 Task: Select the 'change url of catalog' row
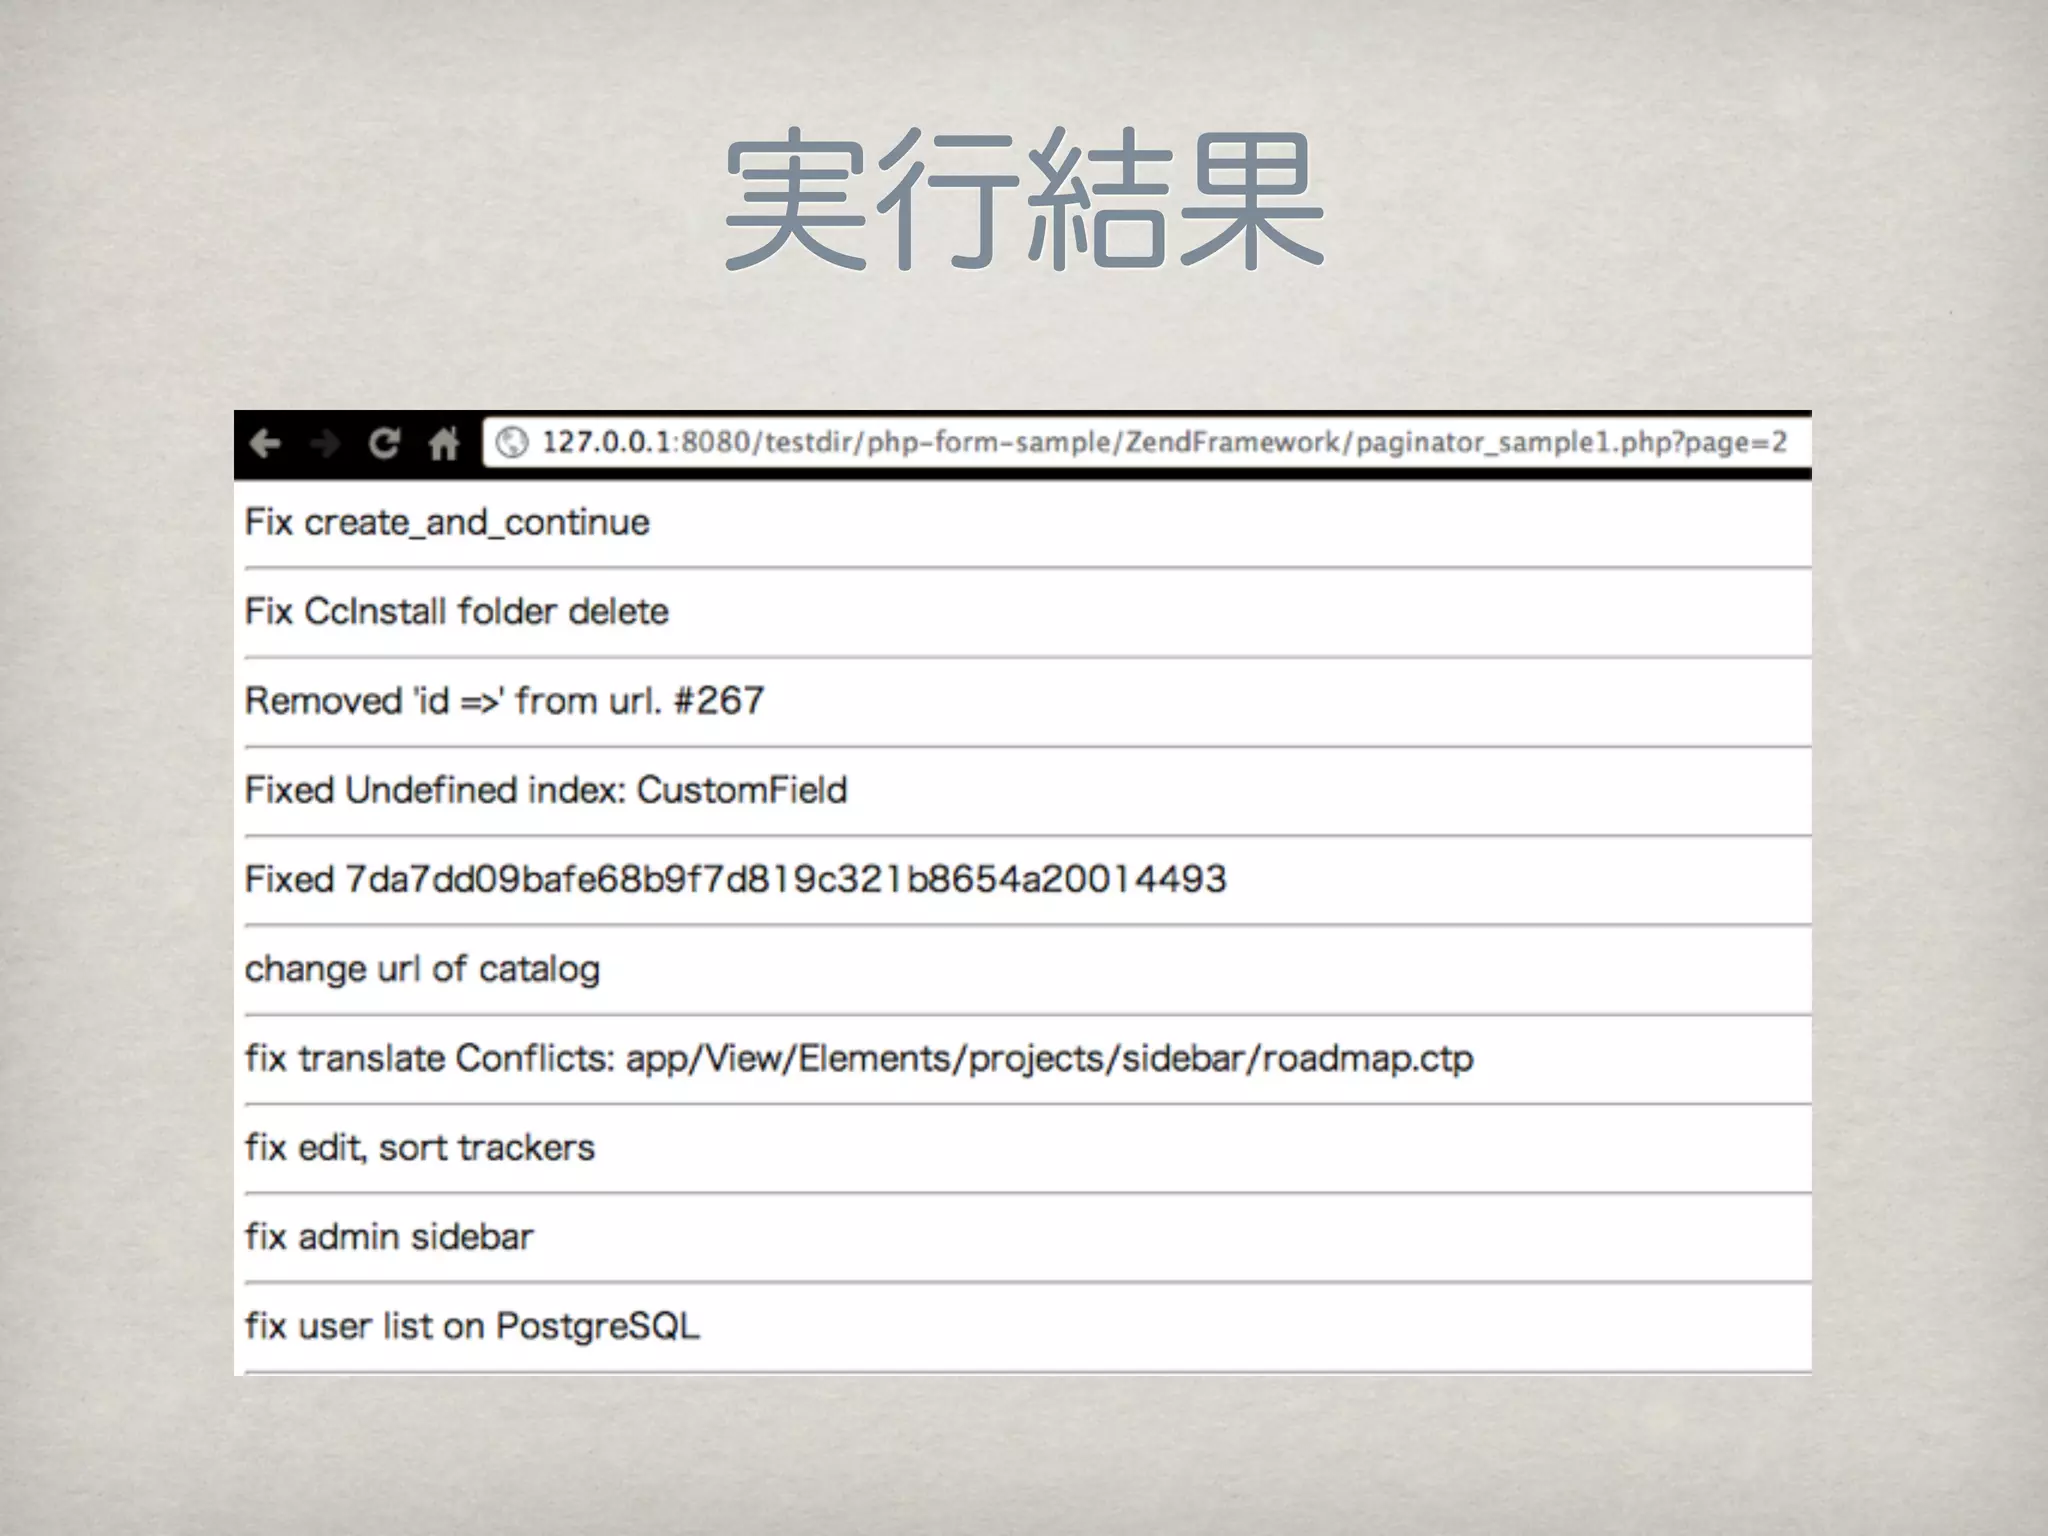(x=1028, y=970)
